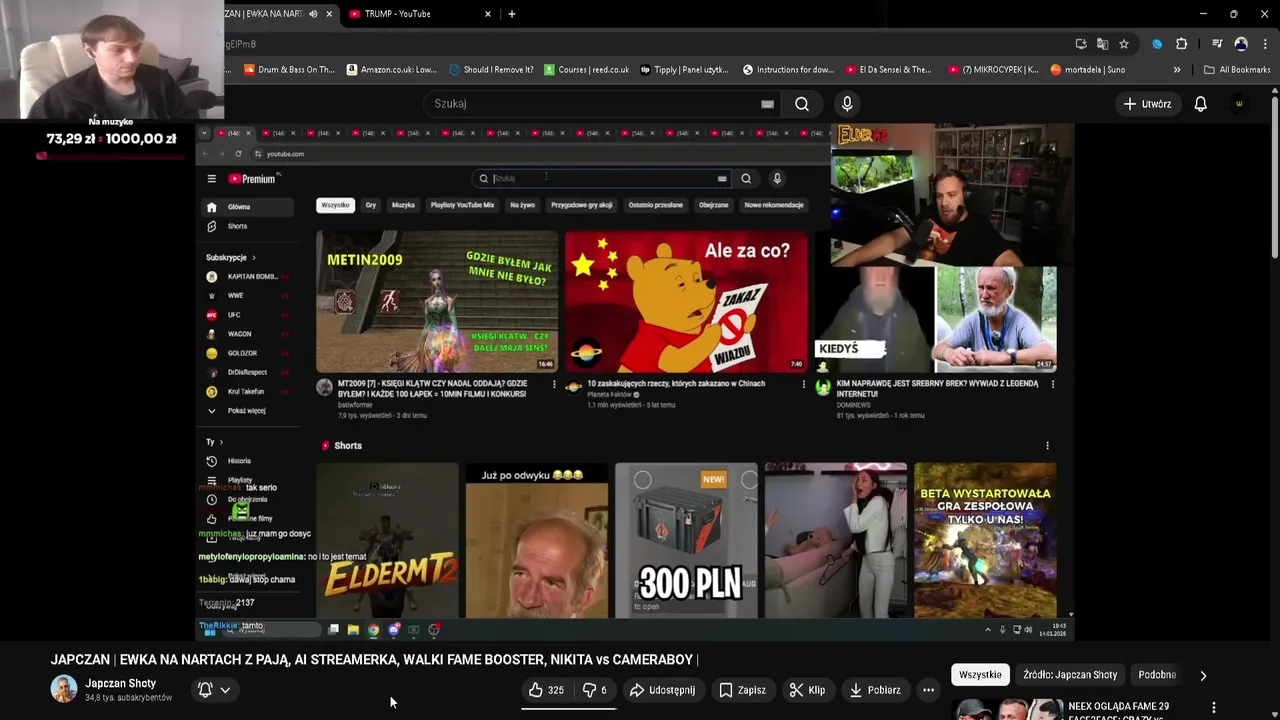
Task: Click the install app icon in address bar
Action: point(1081,44)
